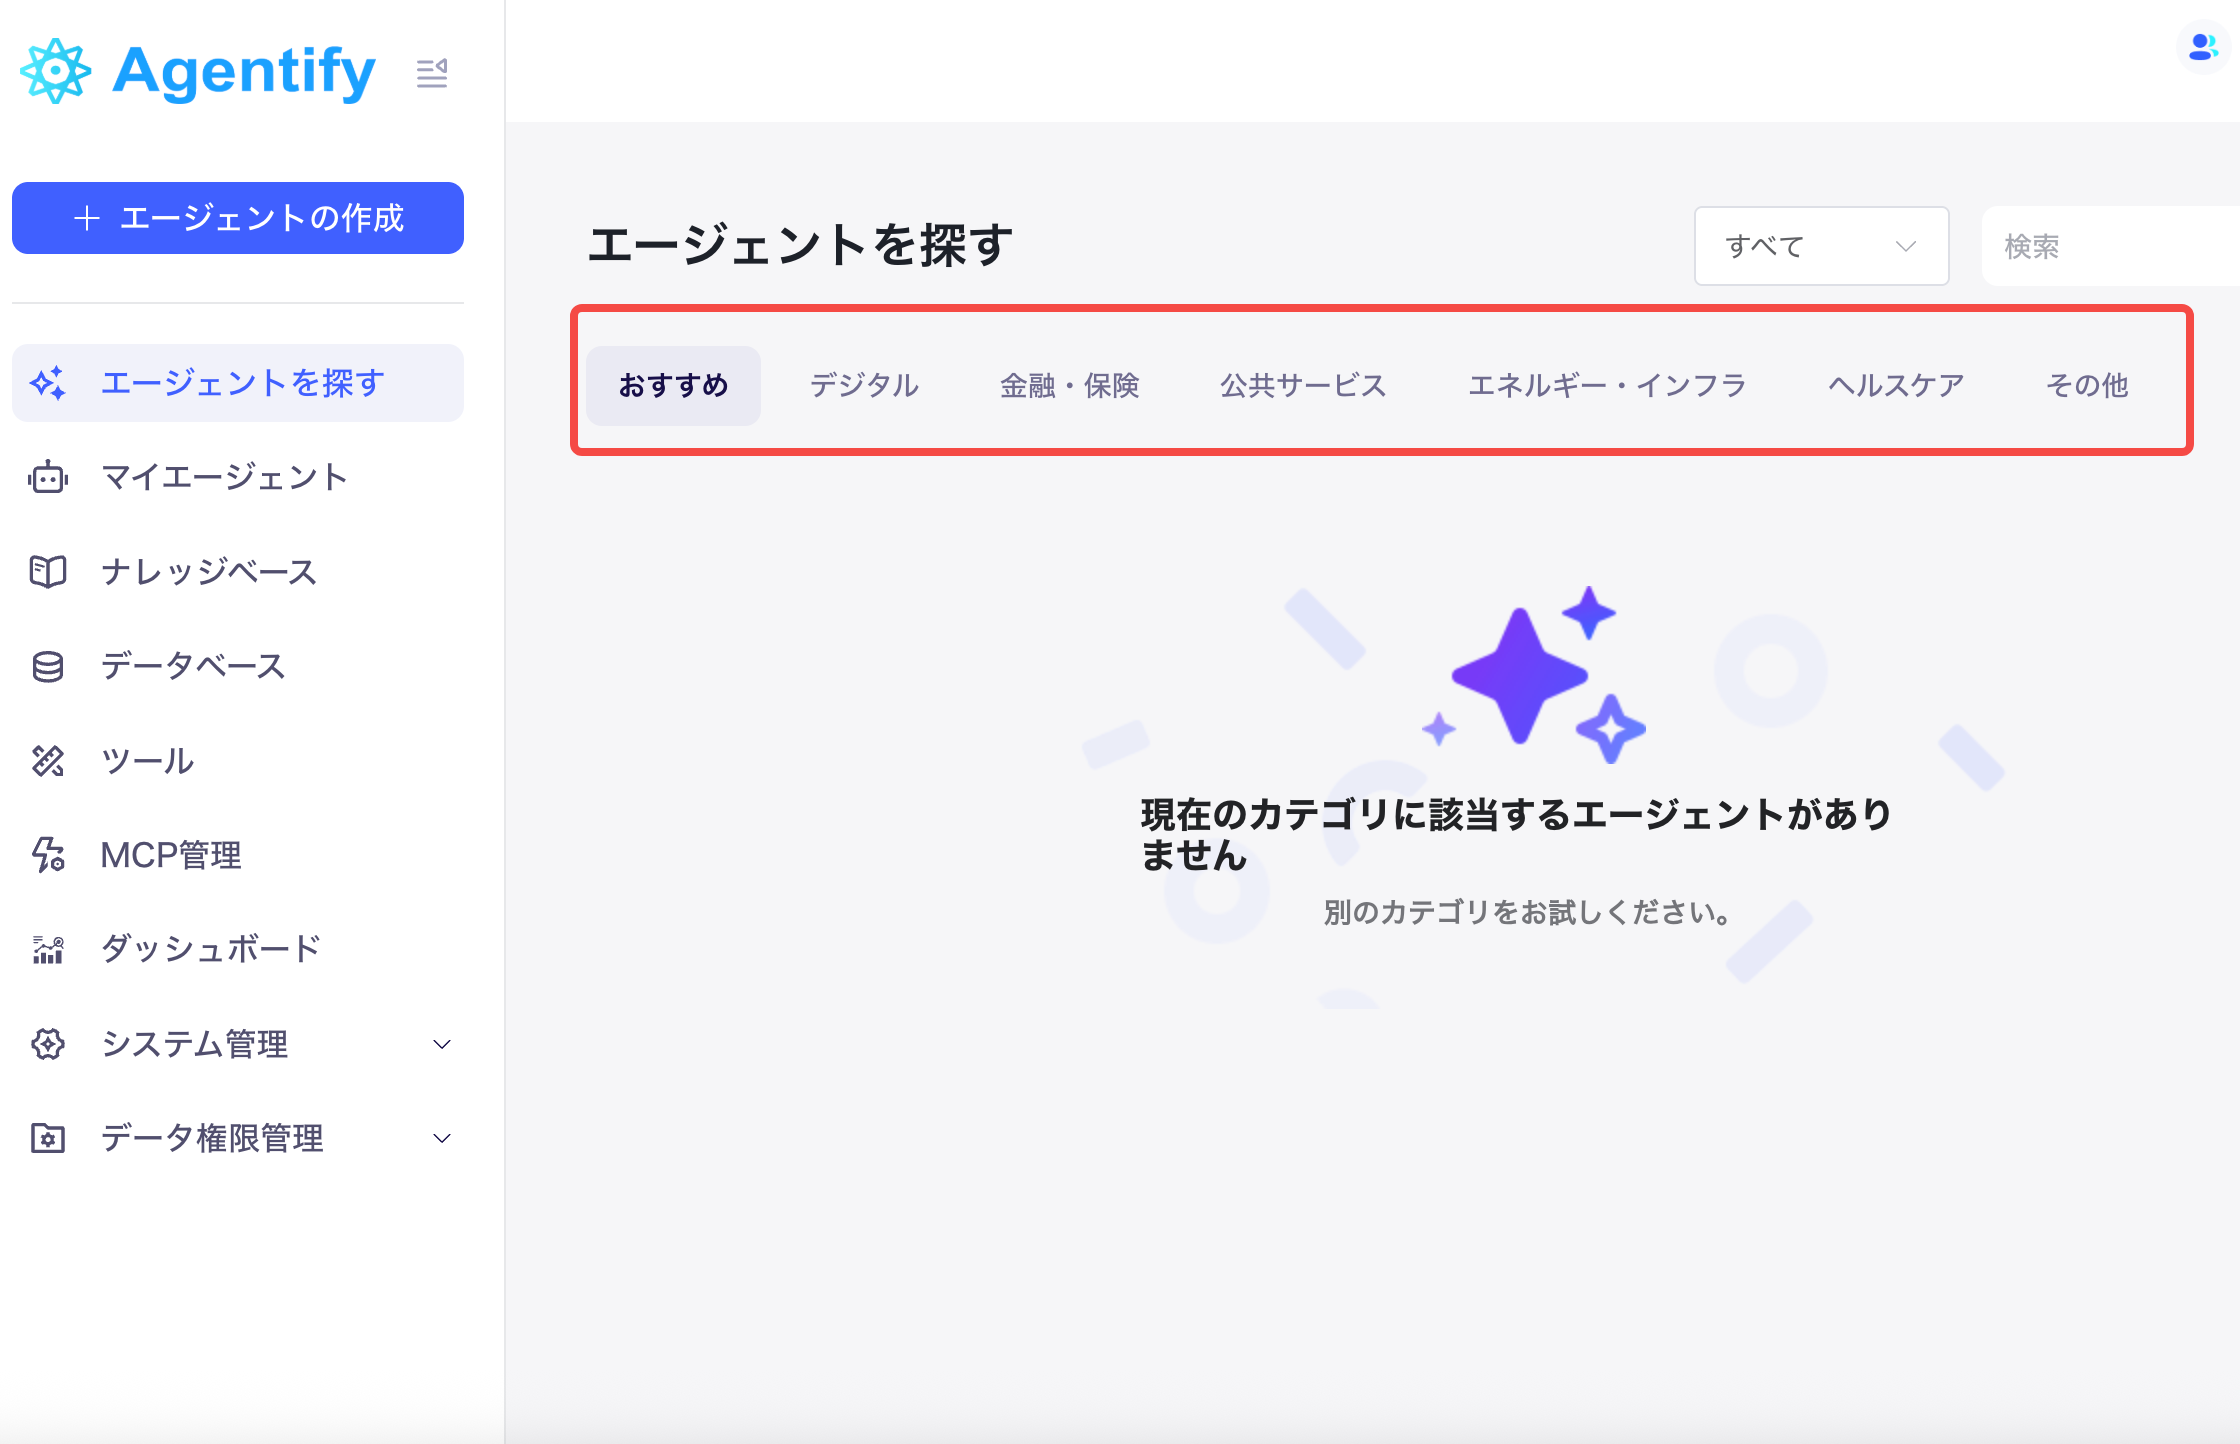
Task: Click the Agentify logo icon
Action: [x=56, y=72]
